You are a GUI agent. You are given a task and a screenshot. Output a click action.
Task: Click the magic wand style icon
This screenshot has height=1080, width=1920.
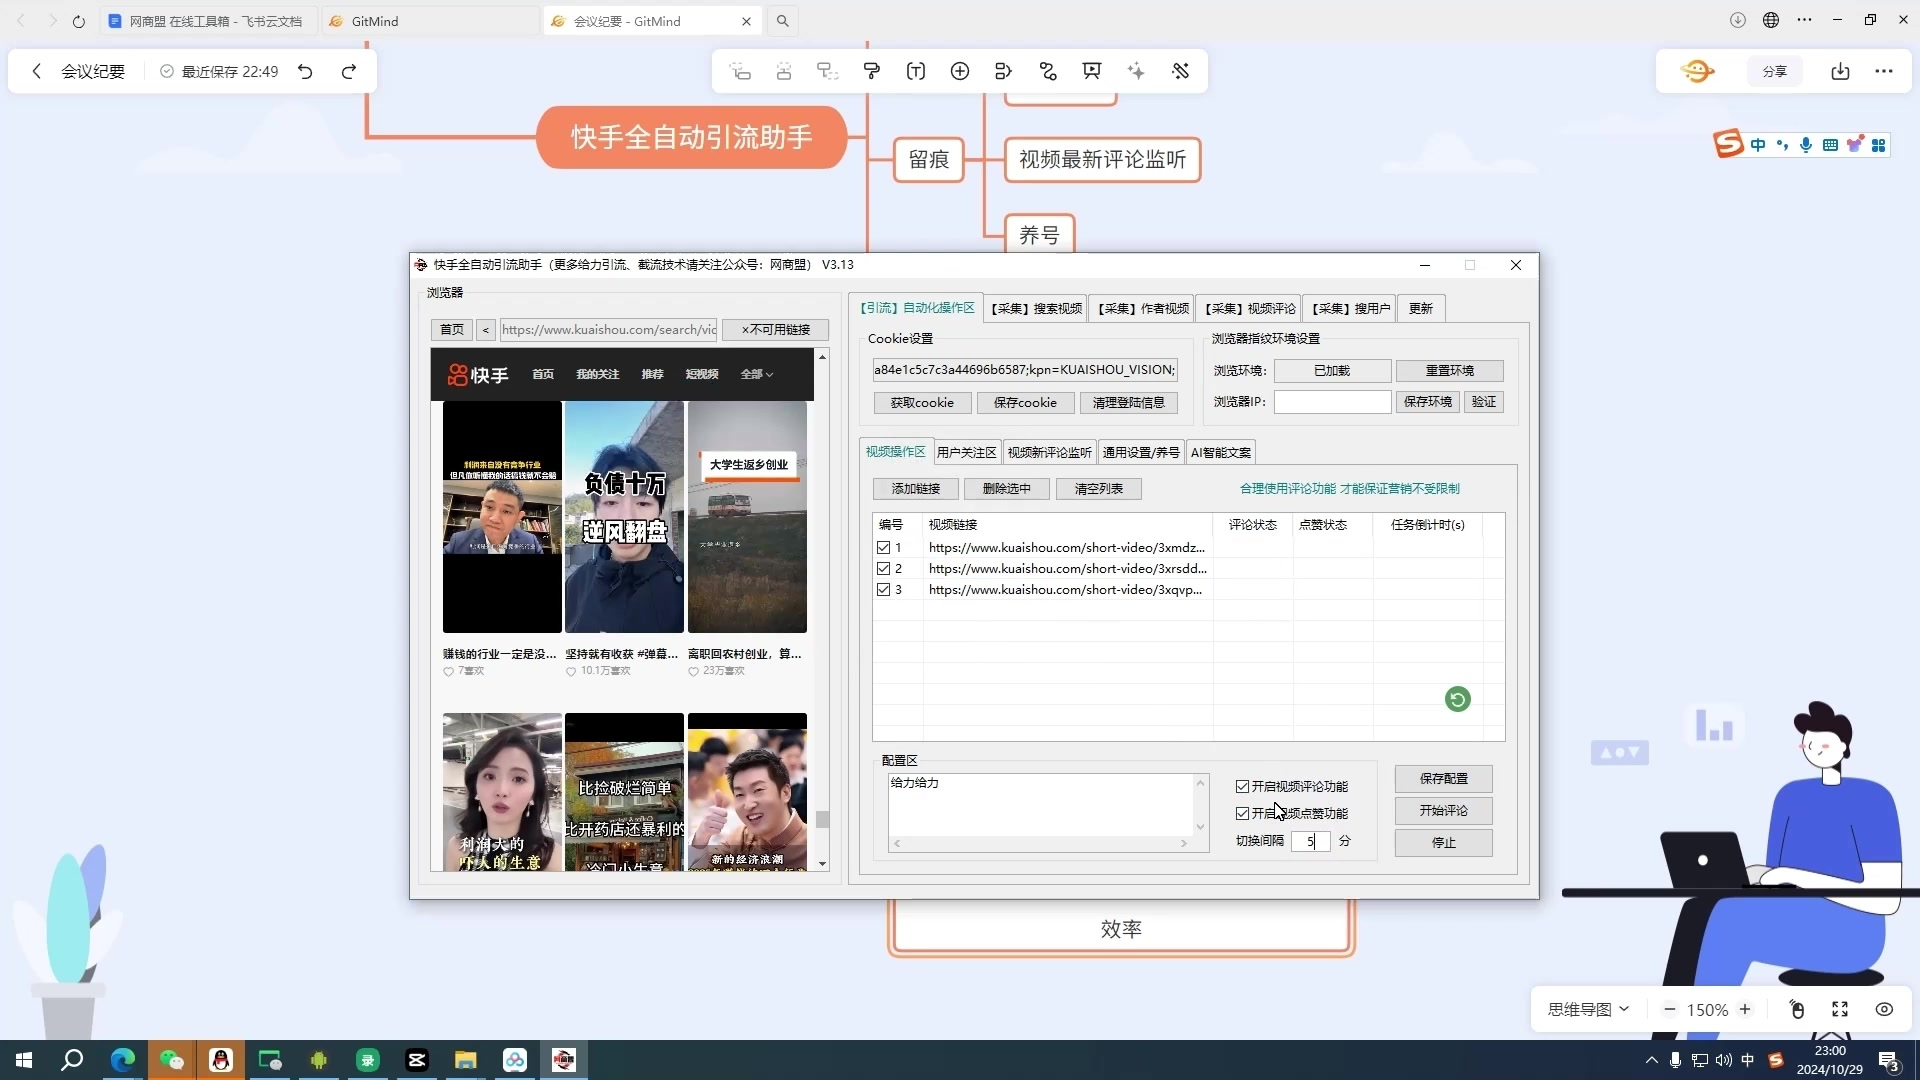(1180, 71)
